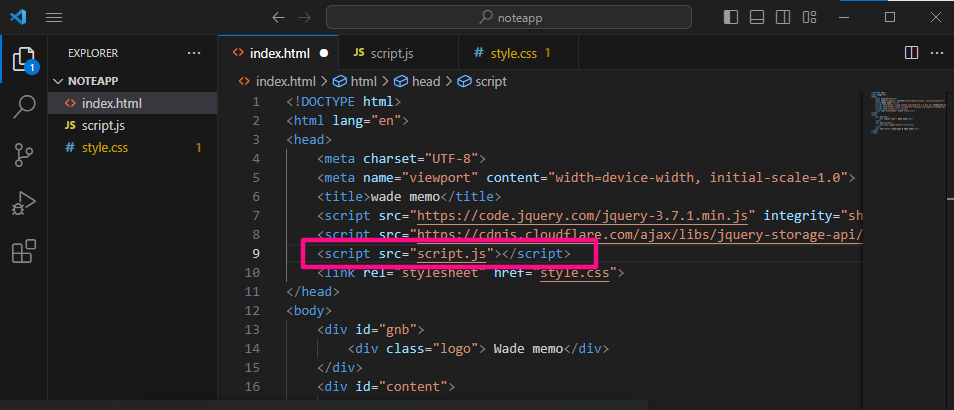Screen dimensions: 954x410
Task: Click the problem count 1 beside style.css in Explorer
Action: pos(198,148)
